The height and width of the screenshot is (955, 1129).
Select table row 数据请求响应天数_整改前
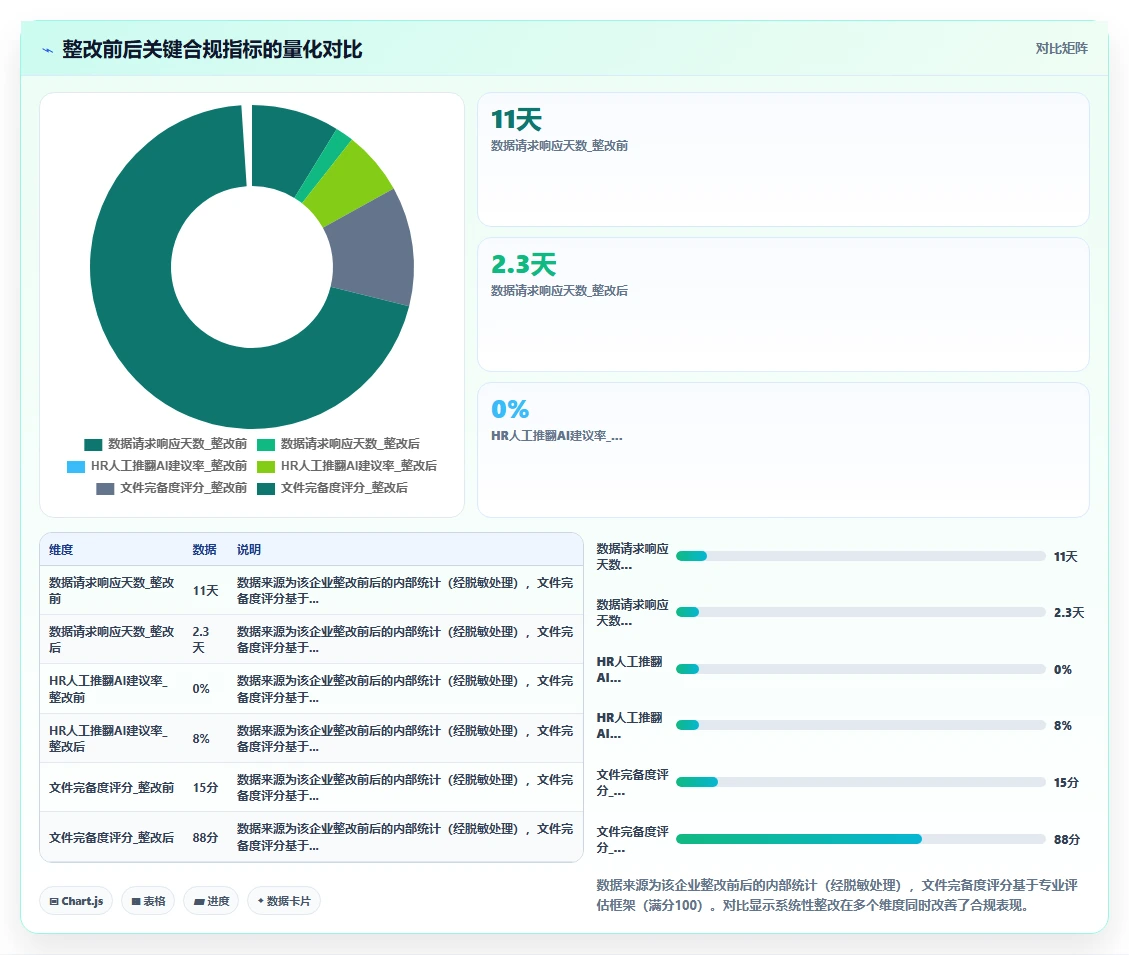[311, 591]
